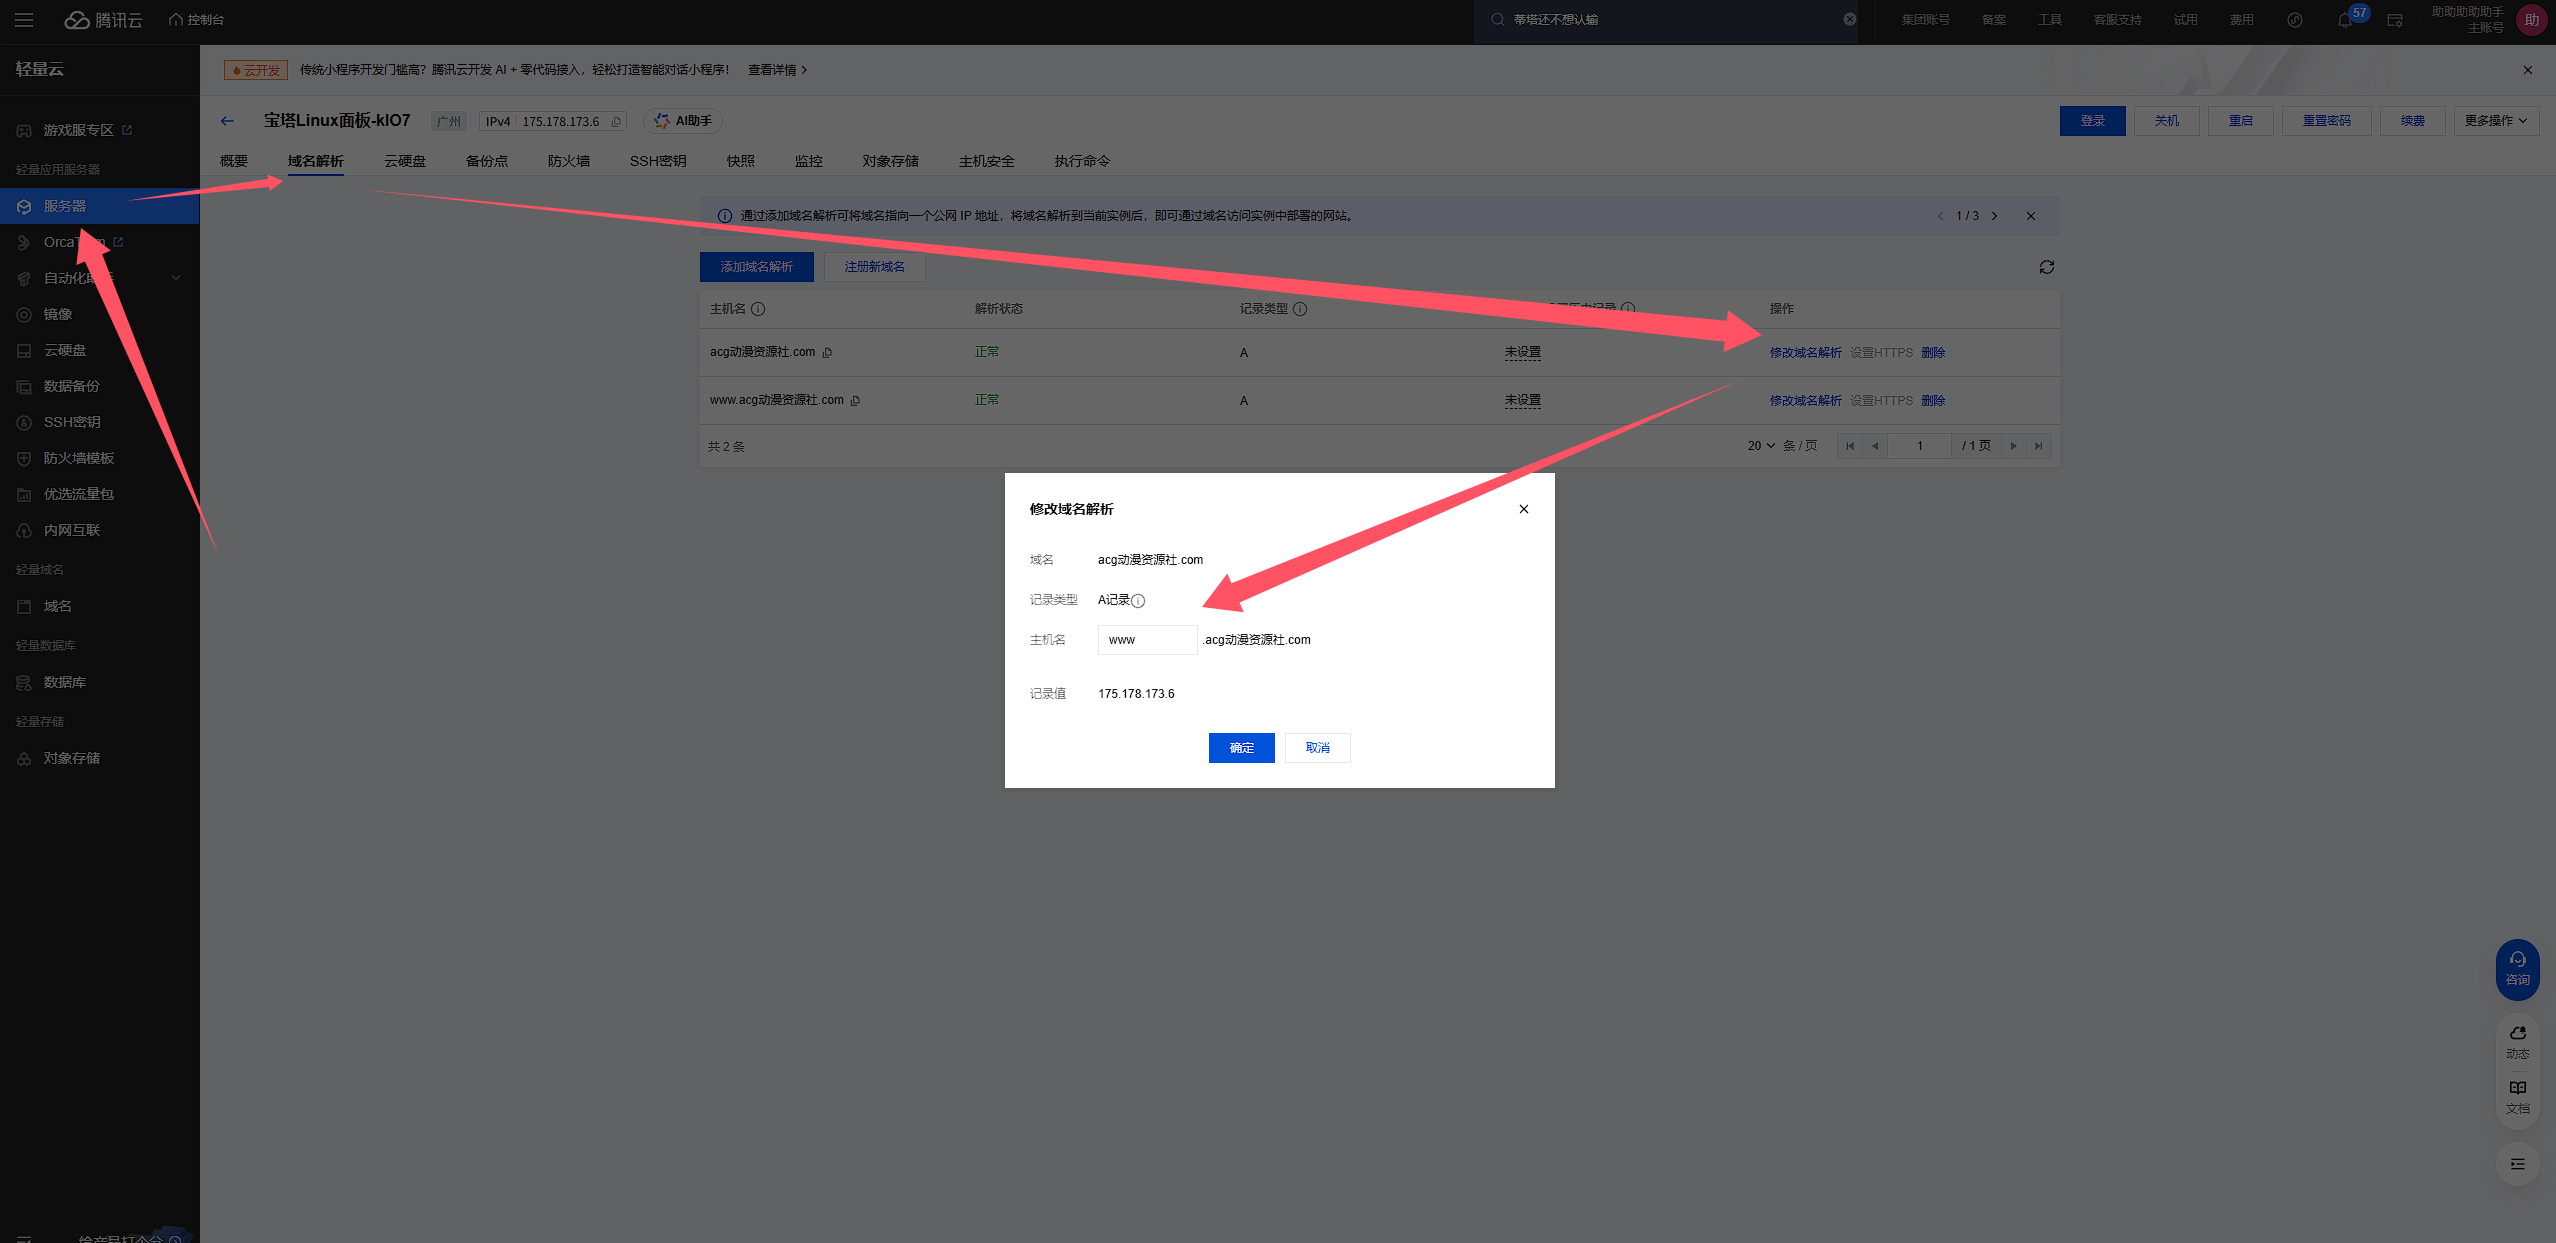2556x1243 pixels.
Task: Click the hamburger menu icon top-left
Action: pos(24,20)
